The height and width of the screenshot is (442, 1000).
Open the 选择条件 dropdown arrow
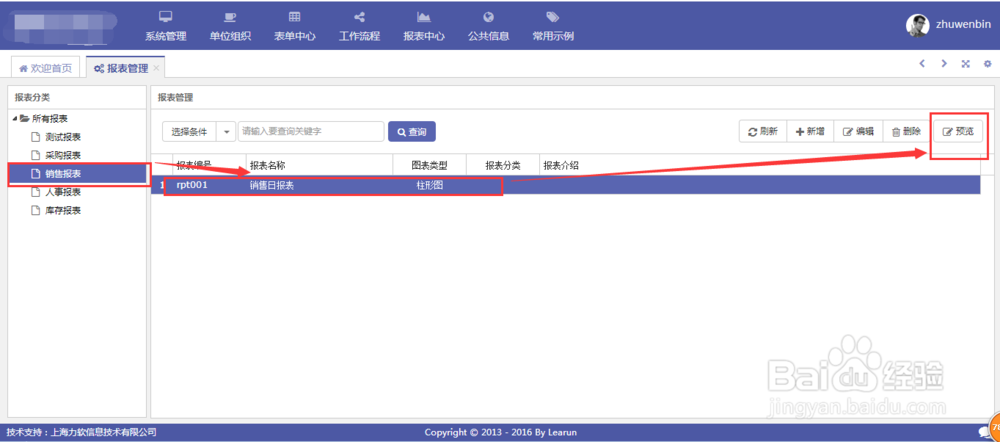point(226,131)
